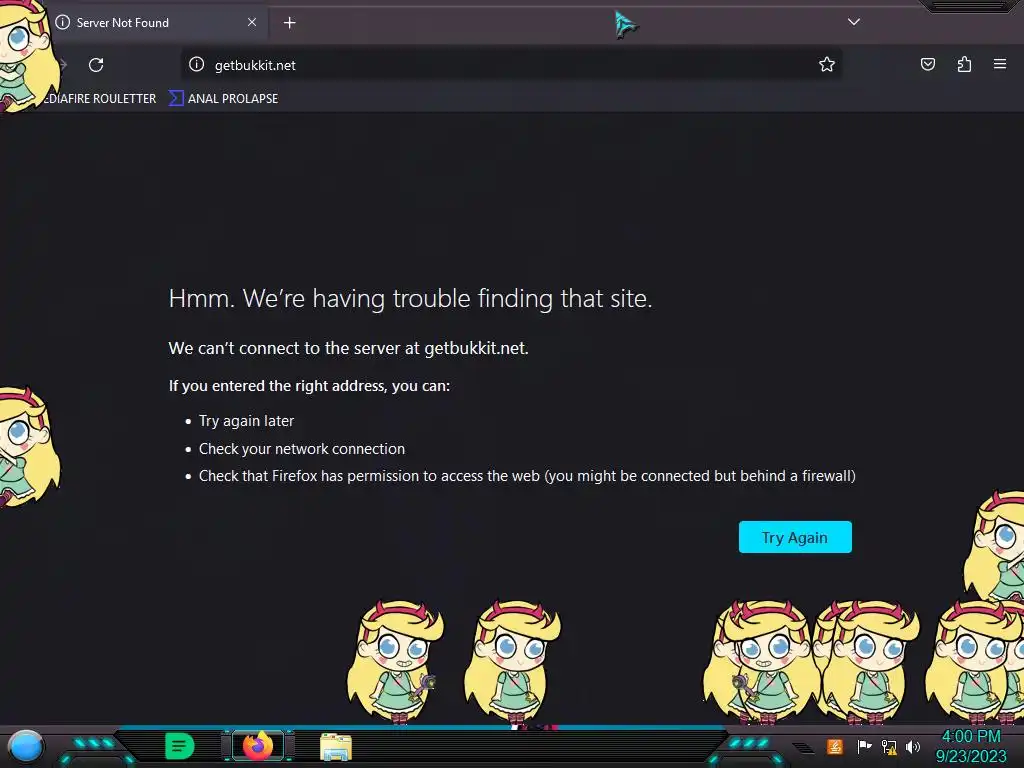
Task: Open the Save to Pocket icon
Action: pos(927,64)
